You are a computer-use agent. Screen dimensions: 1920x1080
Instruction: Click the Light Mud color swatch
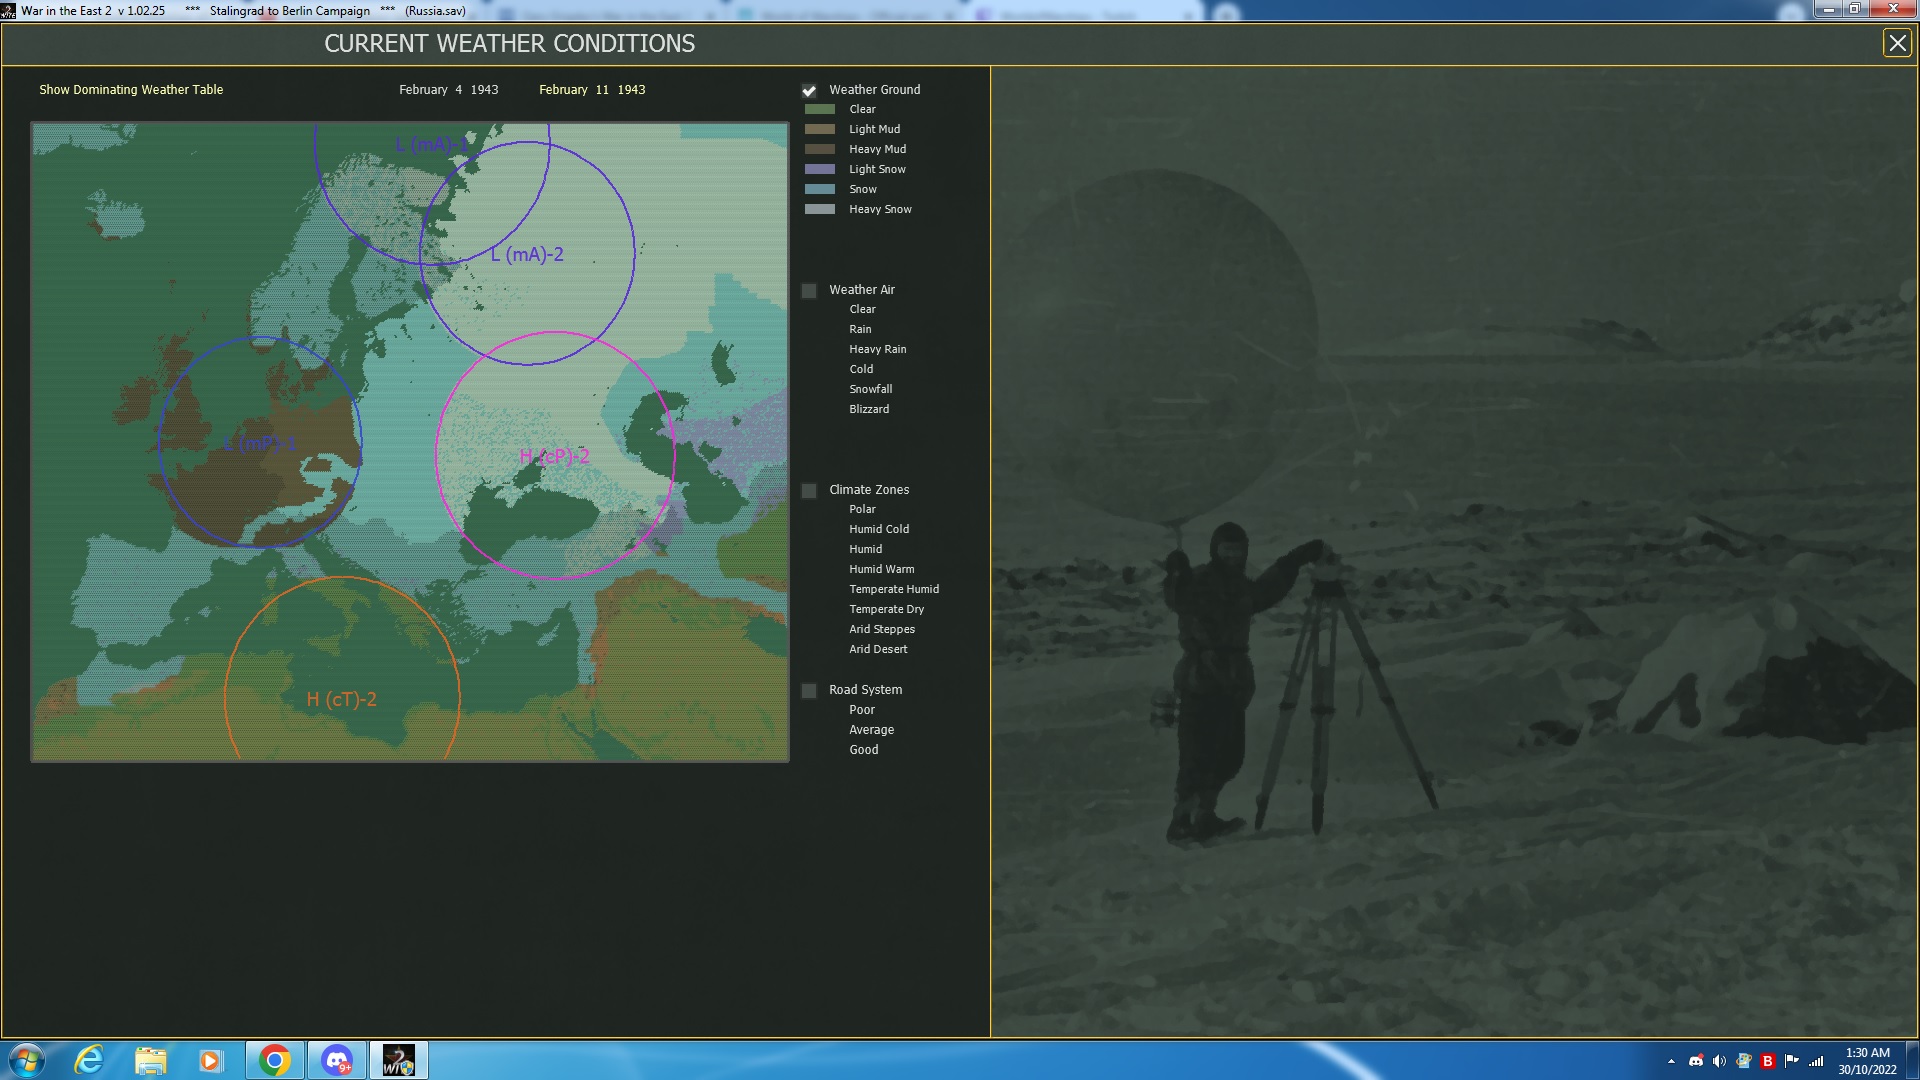[819, 129]
